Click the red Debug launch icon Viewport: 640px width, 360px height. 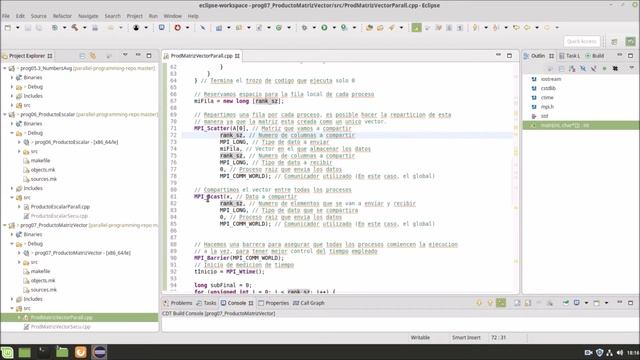click(178, 28)
